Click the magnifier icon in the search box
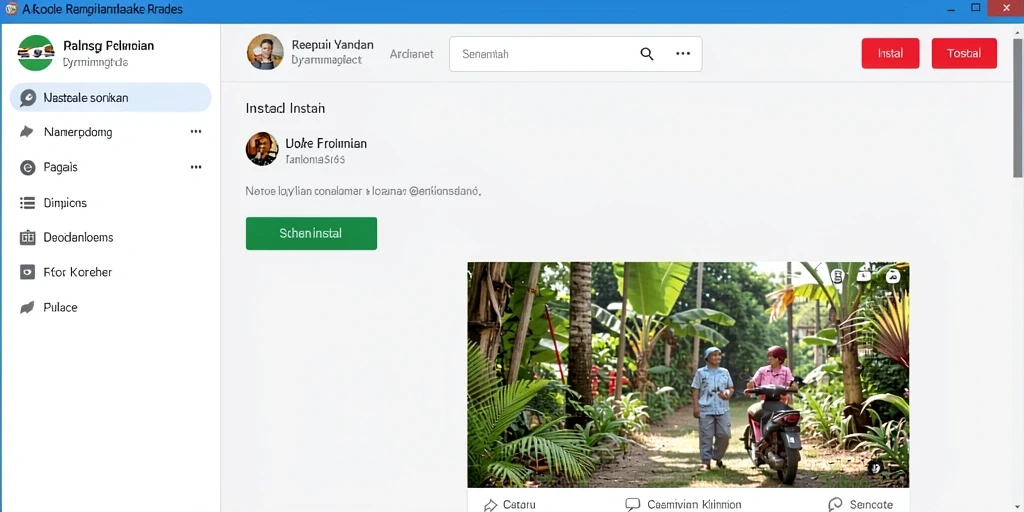The width and height of the screenshot is (1024, 512). pyautogui.click(x=647, y=54)
